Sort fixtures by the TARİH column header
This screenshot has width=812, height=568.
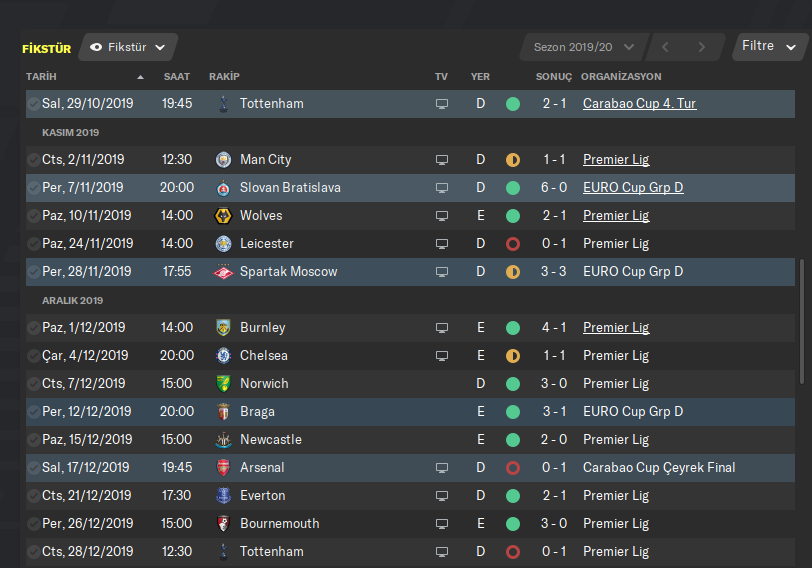42,77
